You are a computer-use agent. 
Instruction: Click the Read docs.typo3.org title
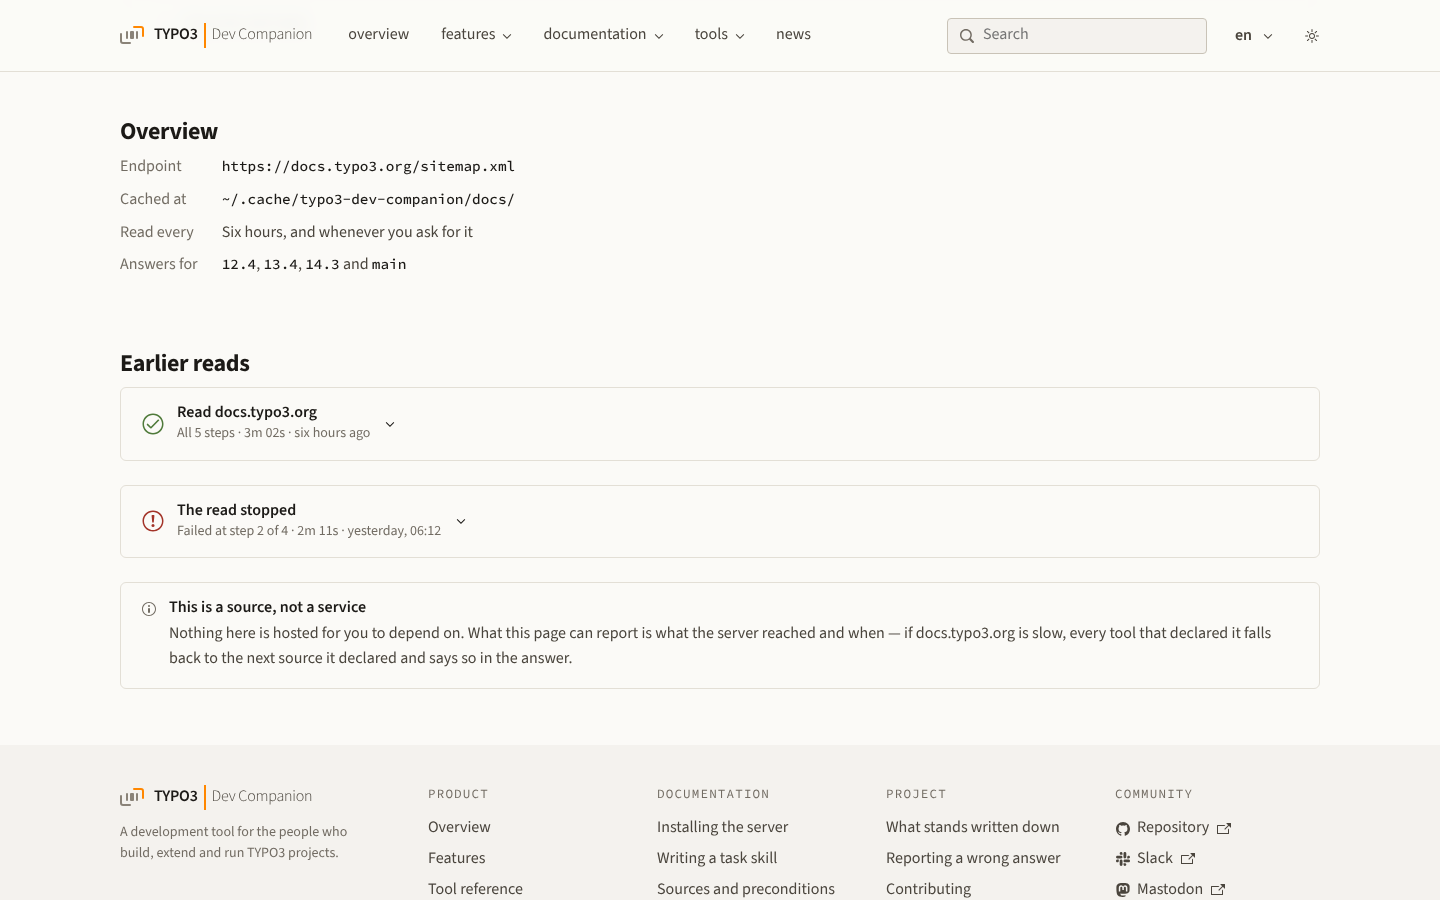point(247,412)
